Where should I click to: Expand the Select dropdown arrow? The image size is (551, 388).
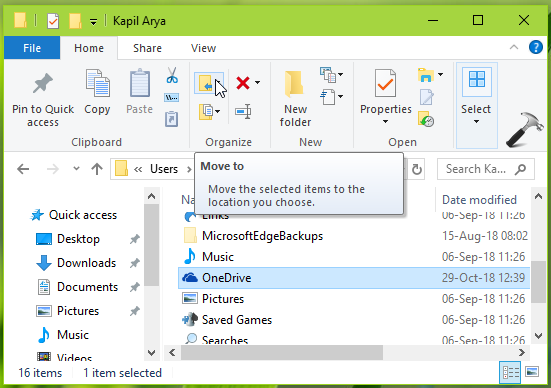click(x=476, y=122)
